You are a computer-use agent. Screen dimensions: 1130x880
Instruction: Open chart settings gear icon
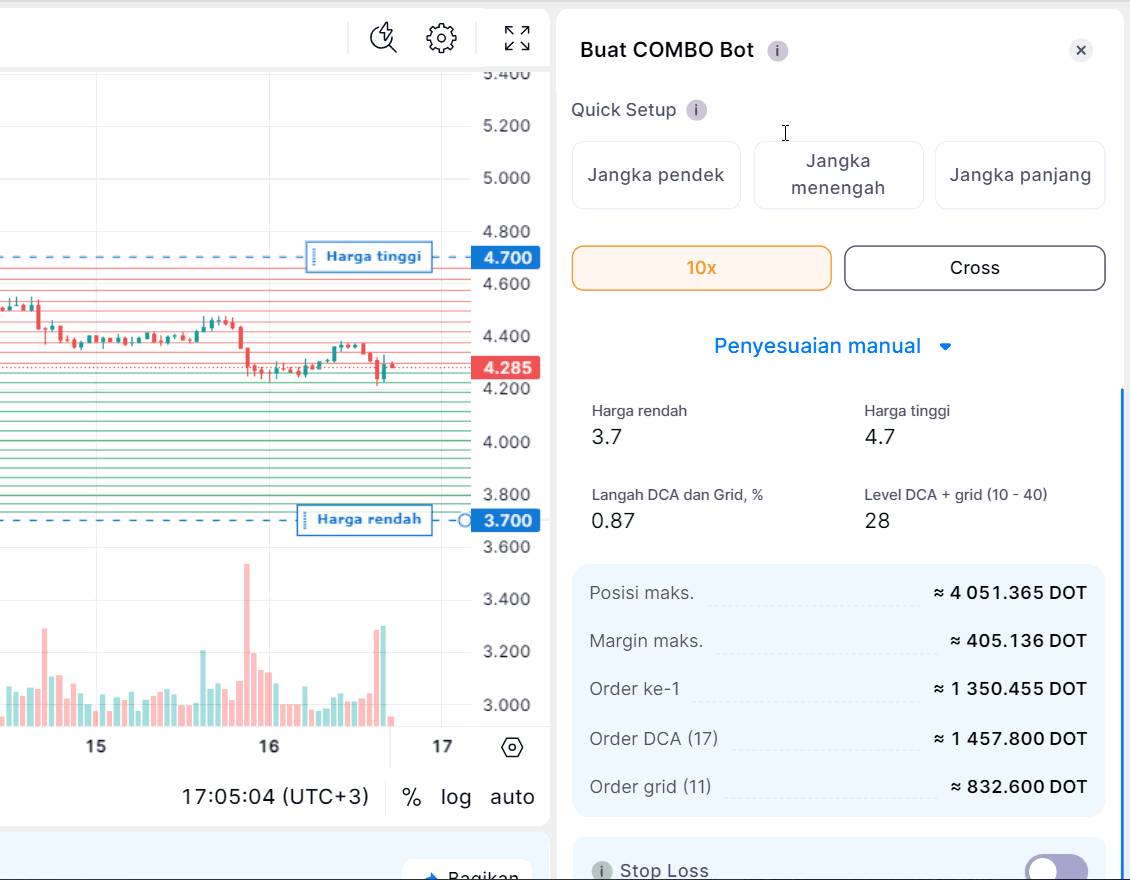441,38
